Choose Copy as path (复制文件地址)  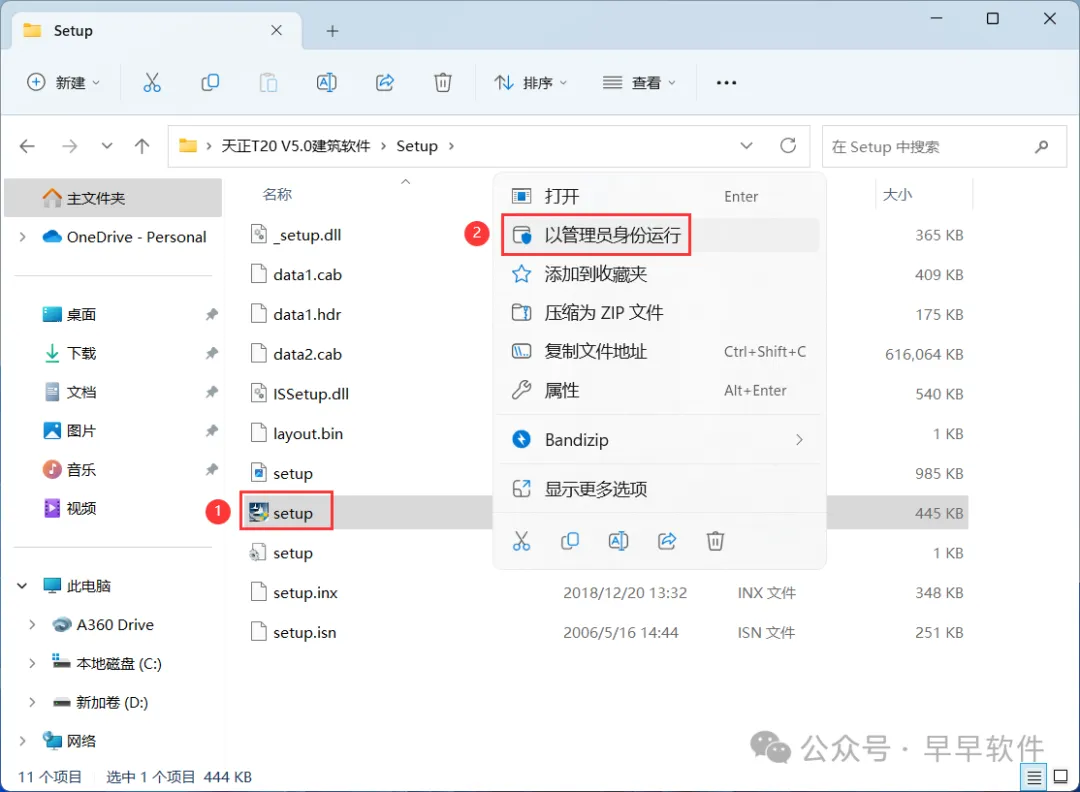[659, 351]
